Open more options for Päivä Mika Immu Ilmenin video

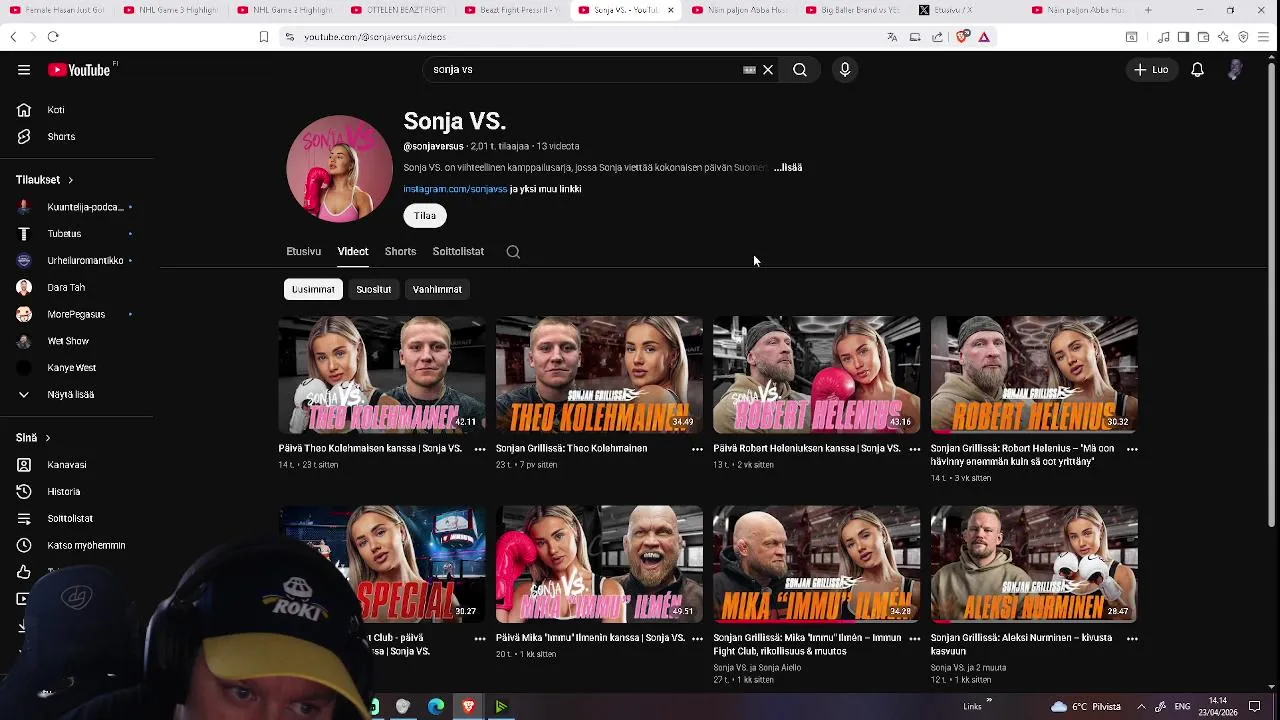[697, 639]
